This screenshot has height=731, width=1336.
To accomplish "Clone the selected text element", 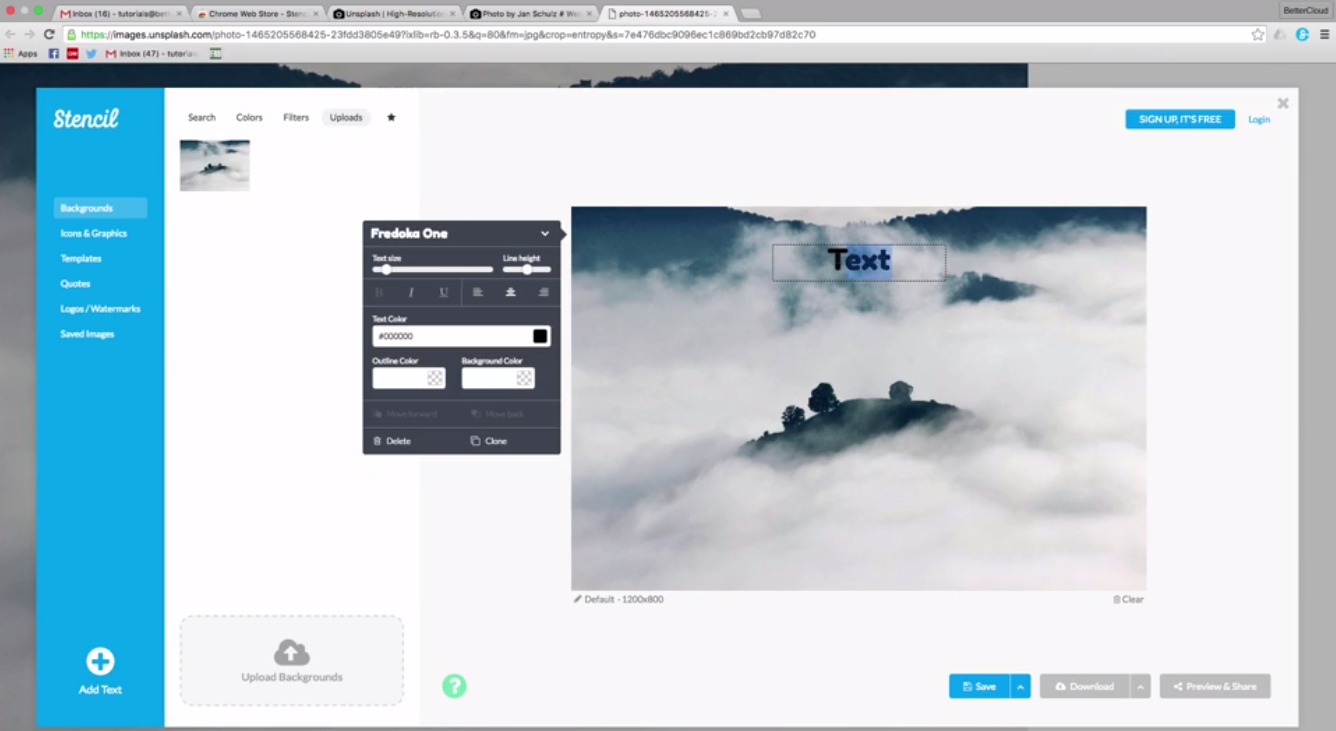I will (x=489, y=441).
